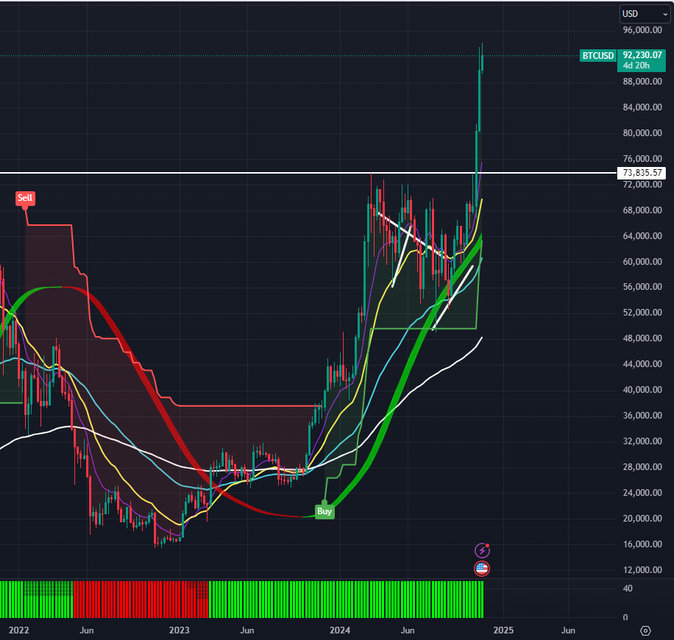Click the 2025 label on time axis
The width and height of the screenshot is (674, 640).
[503, 630]
